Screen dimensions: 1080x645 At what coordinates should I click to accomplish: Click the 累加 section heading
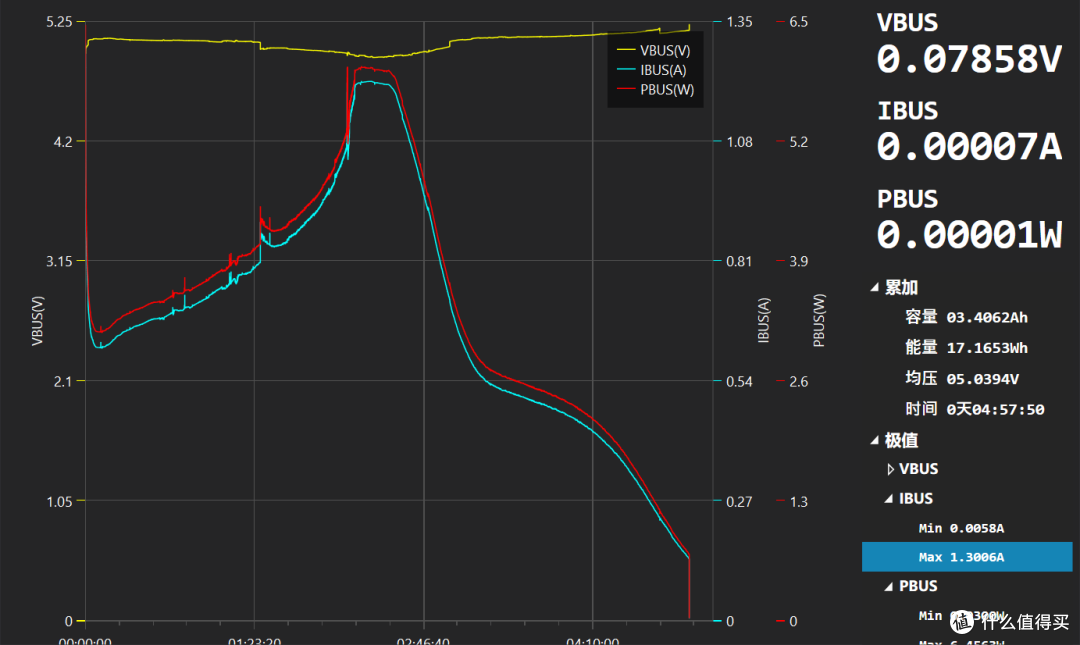(901, 287)
